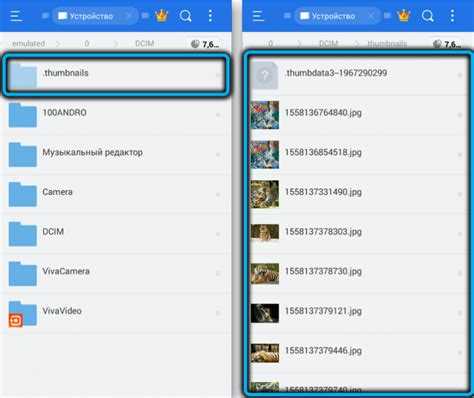
Task: Tap the crown premium icon in right panel
Action: 404,16
